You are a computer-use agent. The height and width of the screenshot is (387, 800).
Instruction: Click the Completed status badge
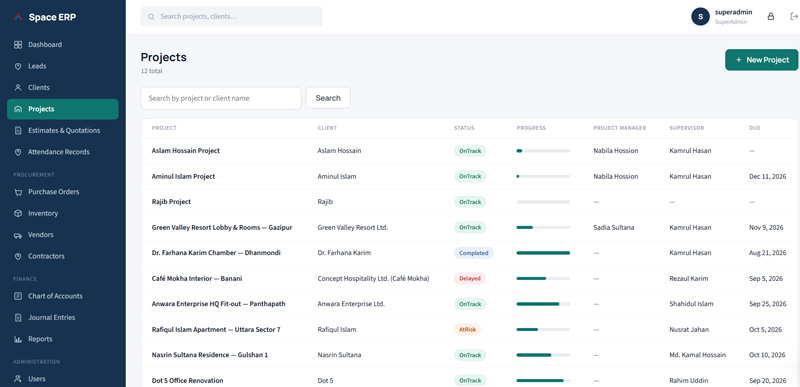tap(473, 253)
